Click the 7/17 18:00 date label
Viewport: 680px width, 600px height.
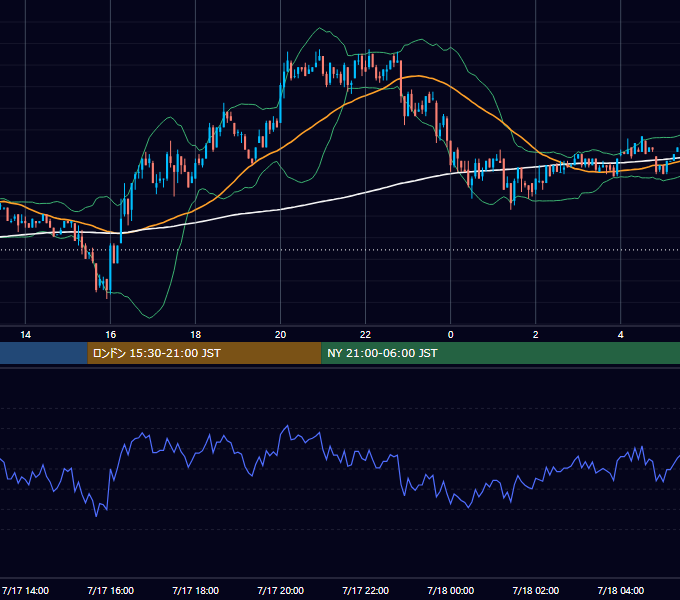coord(196,590)
